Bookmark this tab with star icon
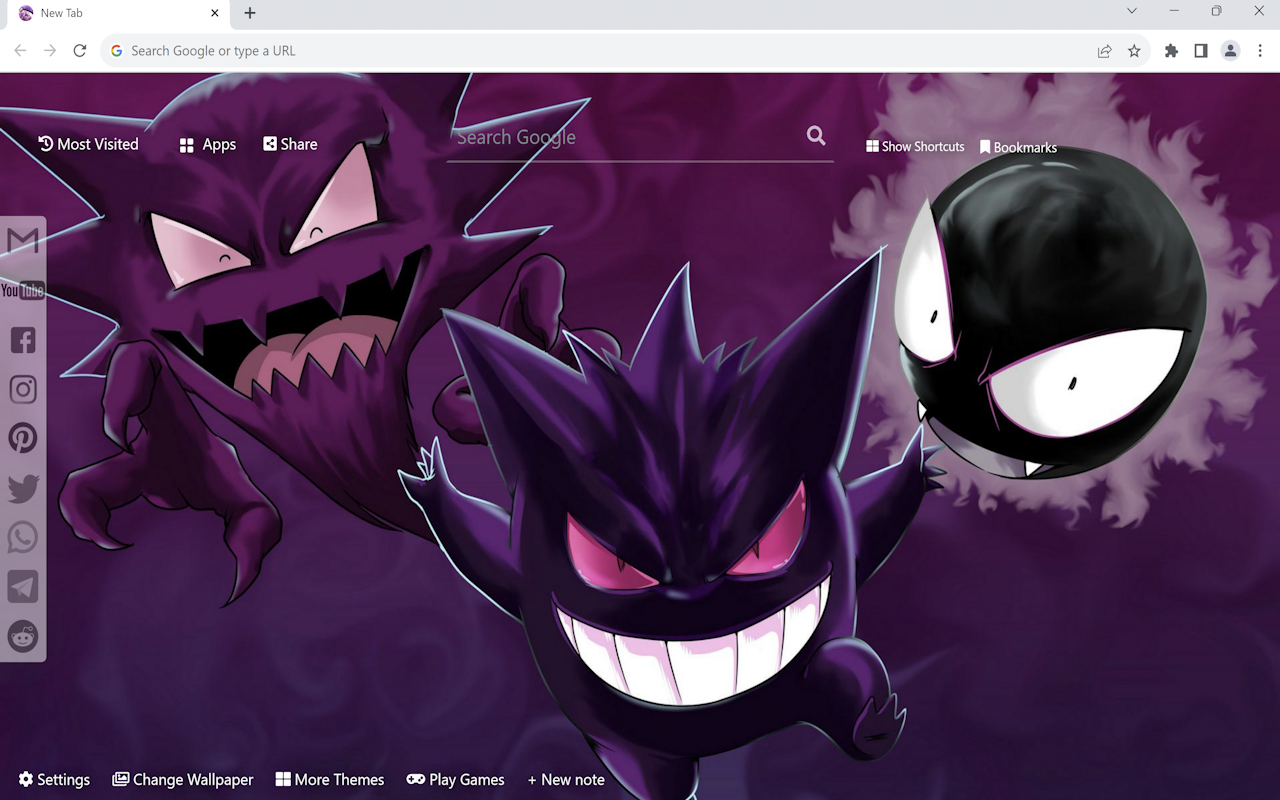Image resolution: width=1280 pixels, height=800 pixels. [1134, 51]
